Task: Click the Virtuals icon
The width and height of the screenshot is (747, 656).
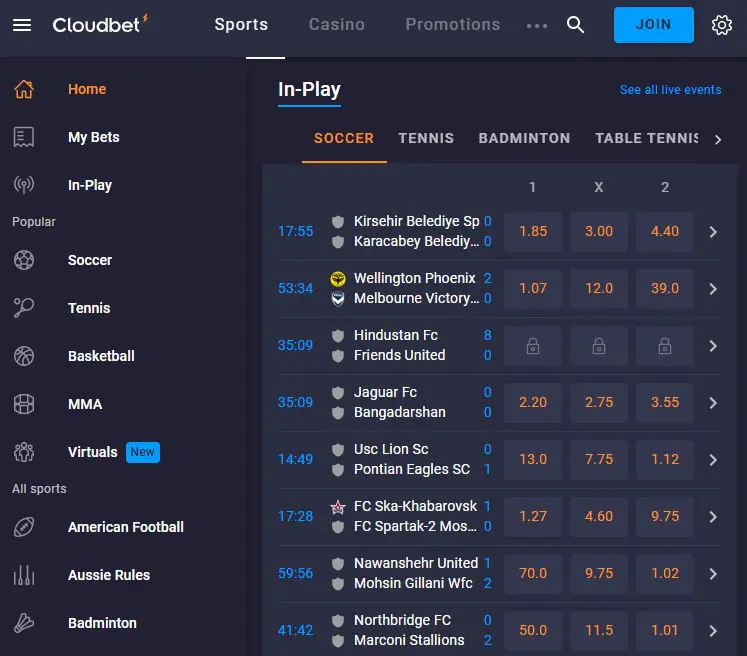Action: click(x=24, y=452)
